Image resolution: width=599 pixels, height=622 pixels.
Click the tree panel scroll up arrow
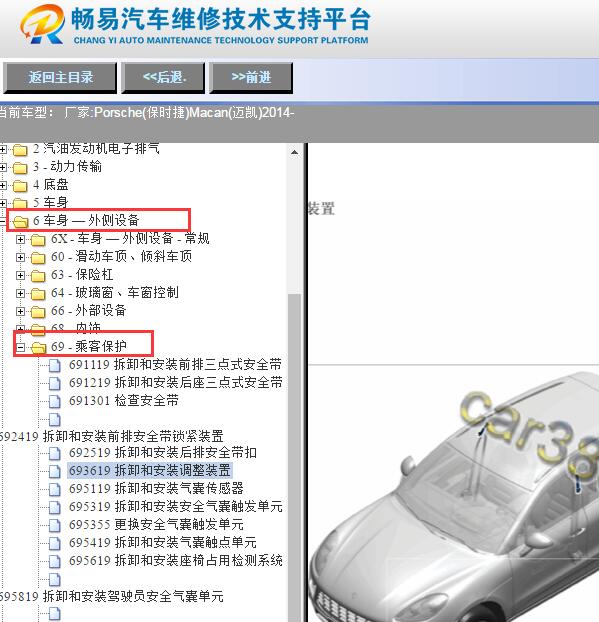(294, 152)
